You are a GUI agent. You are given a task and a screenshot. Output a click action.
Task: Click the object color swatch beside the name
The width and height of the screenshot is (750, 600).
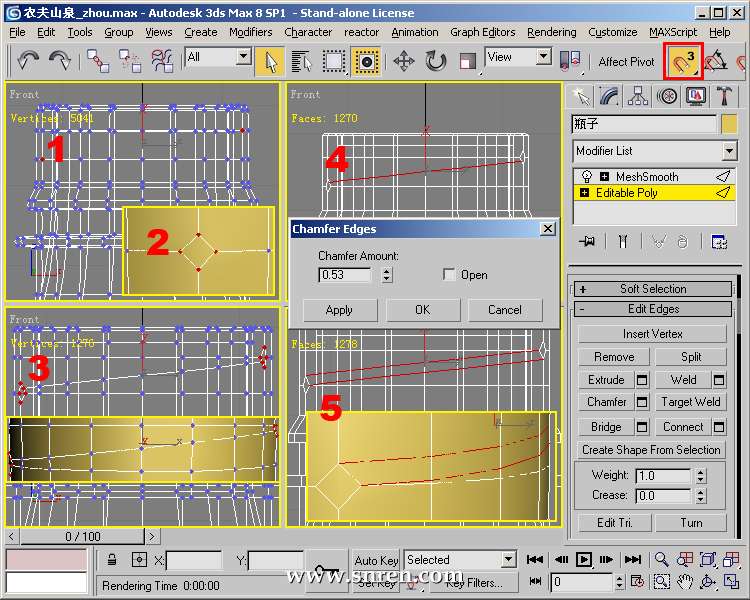click(x=729, y=124)
